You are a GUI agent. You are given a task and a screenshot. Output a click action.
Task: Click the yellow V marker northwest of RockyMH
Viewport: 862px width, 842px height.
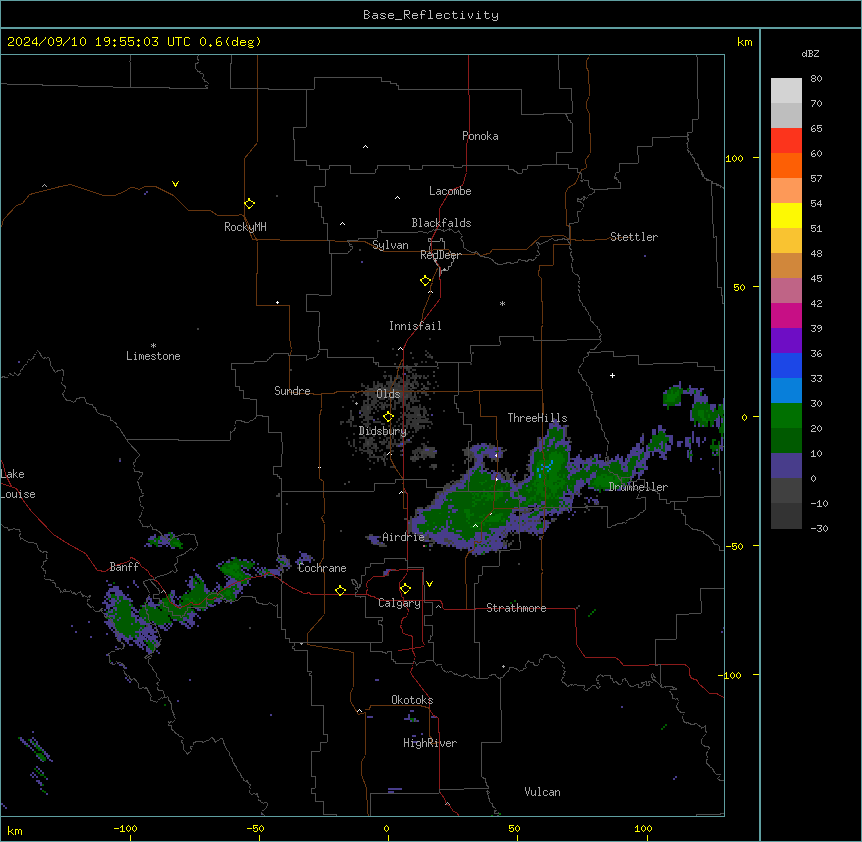click(x=175, y=184)
